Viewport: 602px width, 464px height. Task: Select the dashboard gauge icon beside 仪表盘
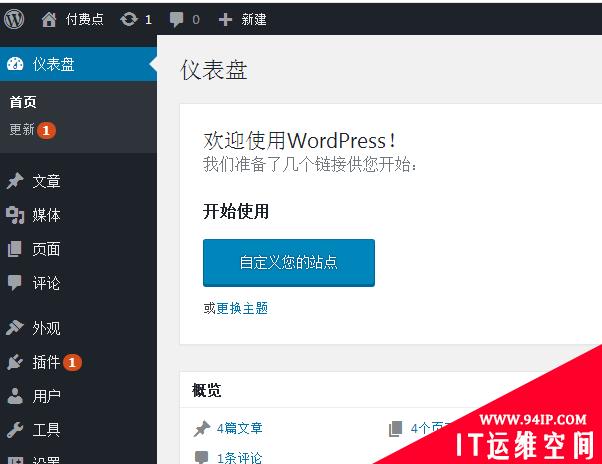15,64
